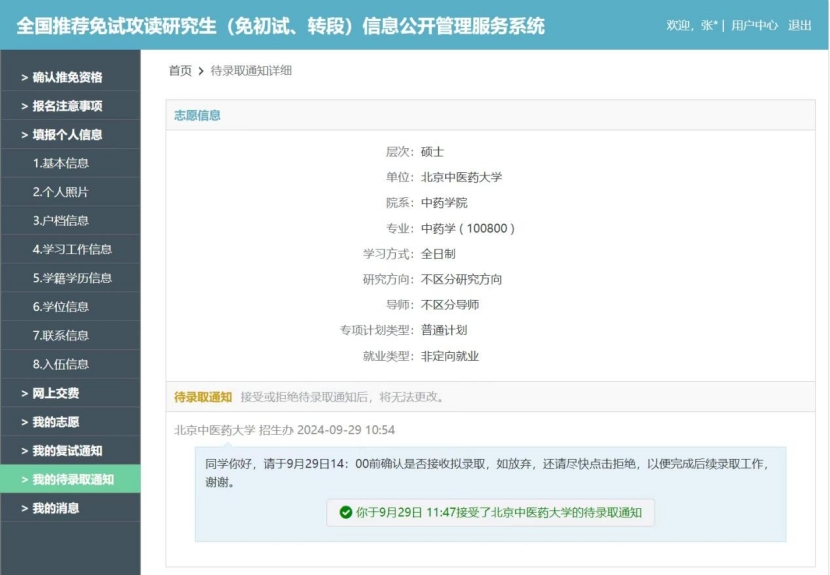Click the system title in header
Image resolution: width=830 pixels, height=575 pixels.
[280, 25]
